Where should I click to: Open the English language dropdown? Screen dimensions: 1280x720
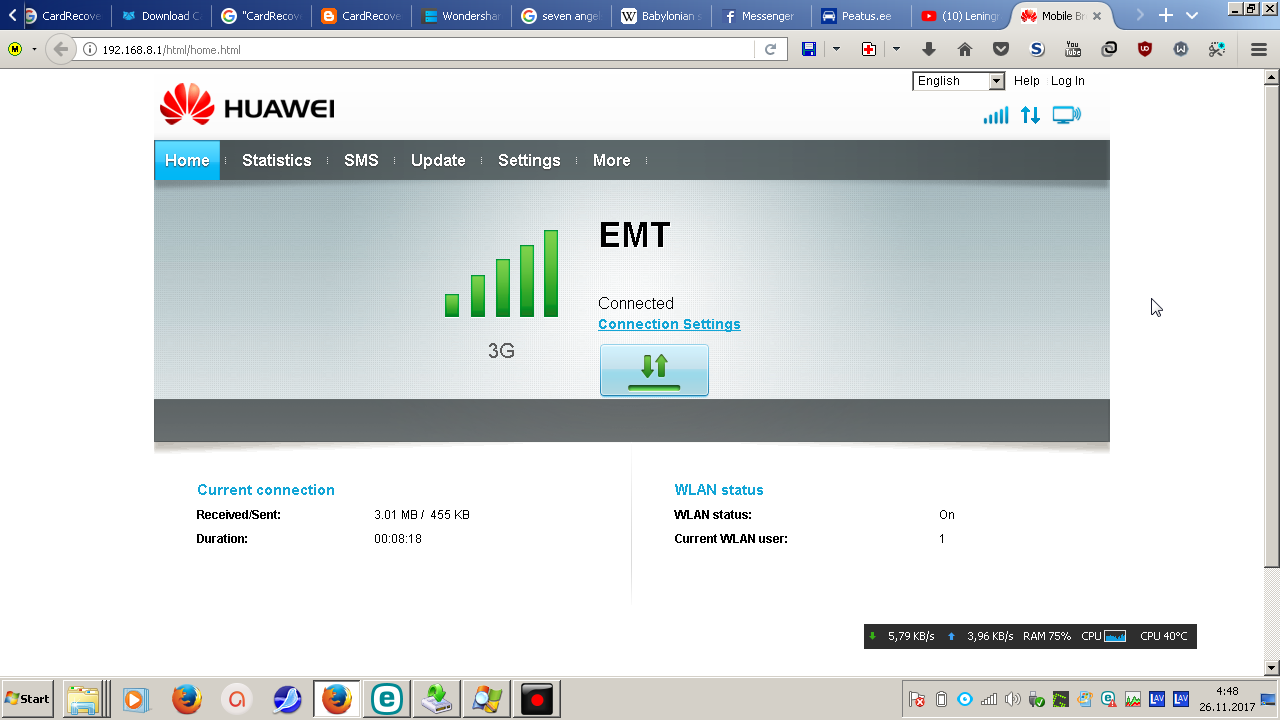coord(958,81)
